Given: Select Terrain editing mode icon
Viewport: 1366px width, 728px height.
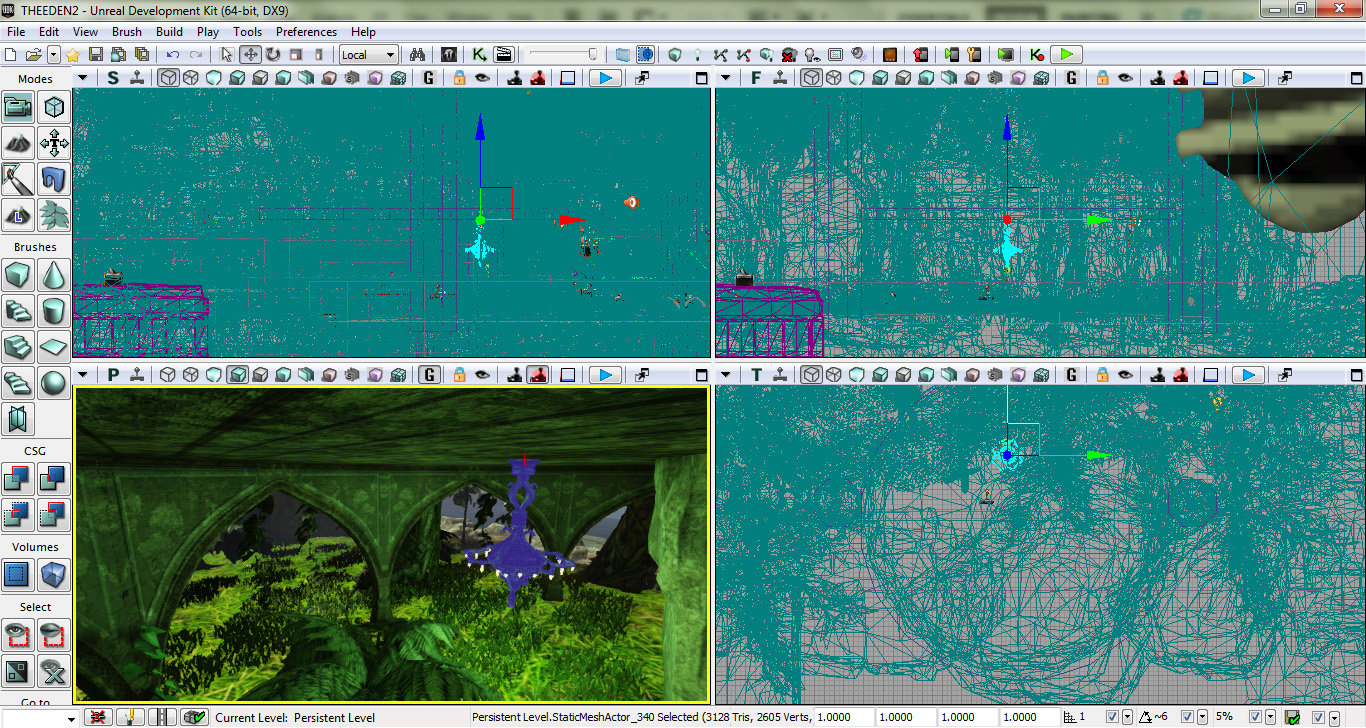Looking at the screenshot, I should (19, 143).
